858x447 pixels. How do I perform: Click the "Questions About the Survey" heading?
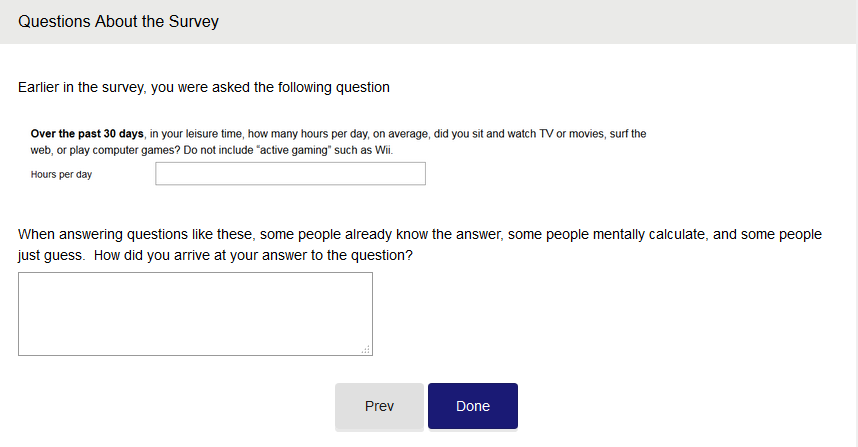pyautogui.click(x=118, y=21)
